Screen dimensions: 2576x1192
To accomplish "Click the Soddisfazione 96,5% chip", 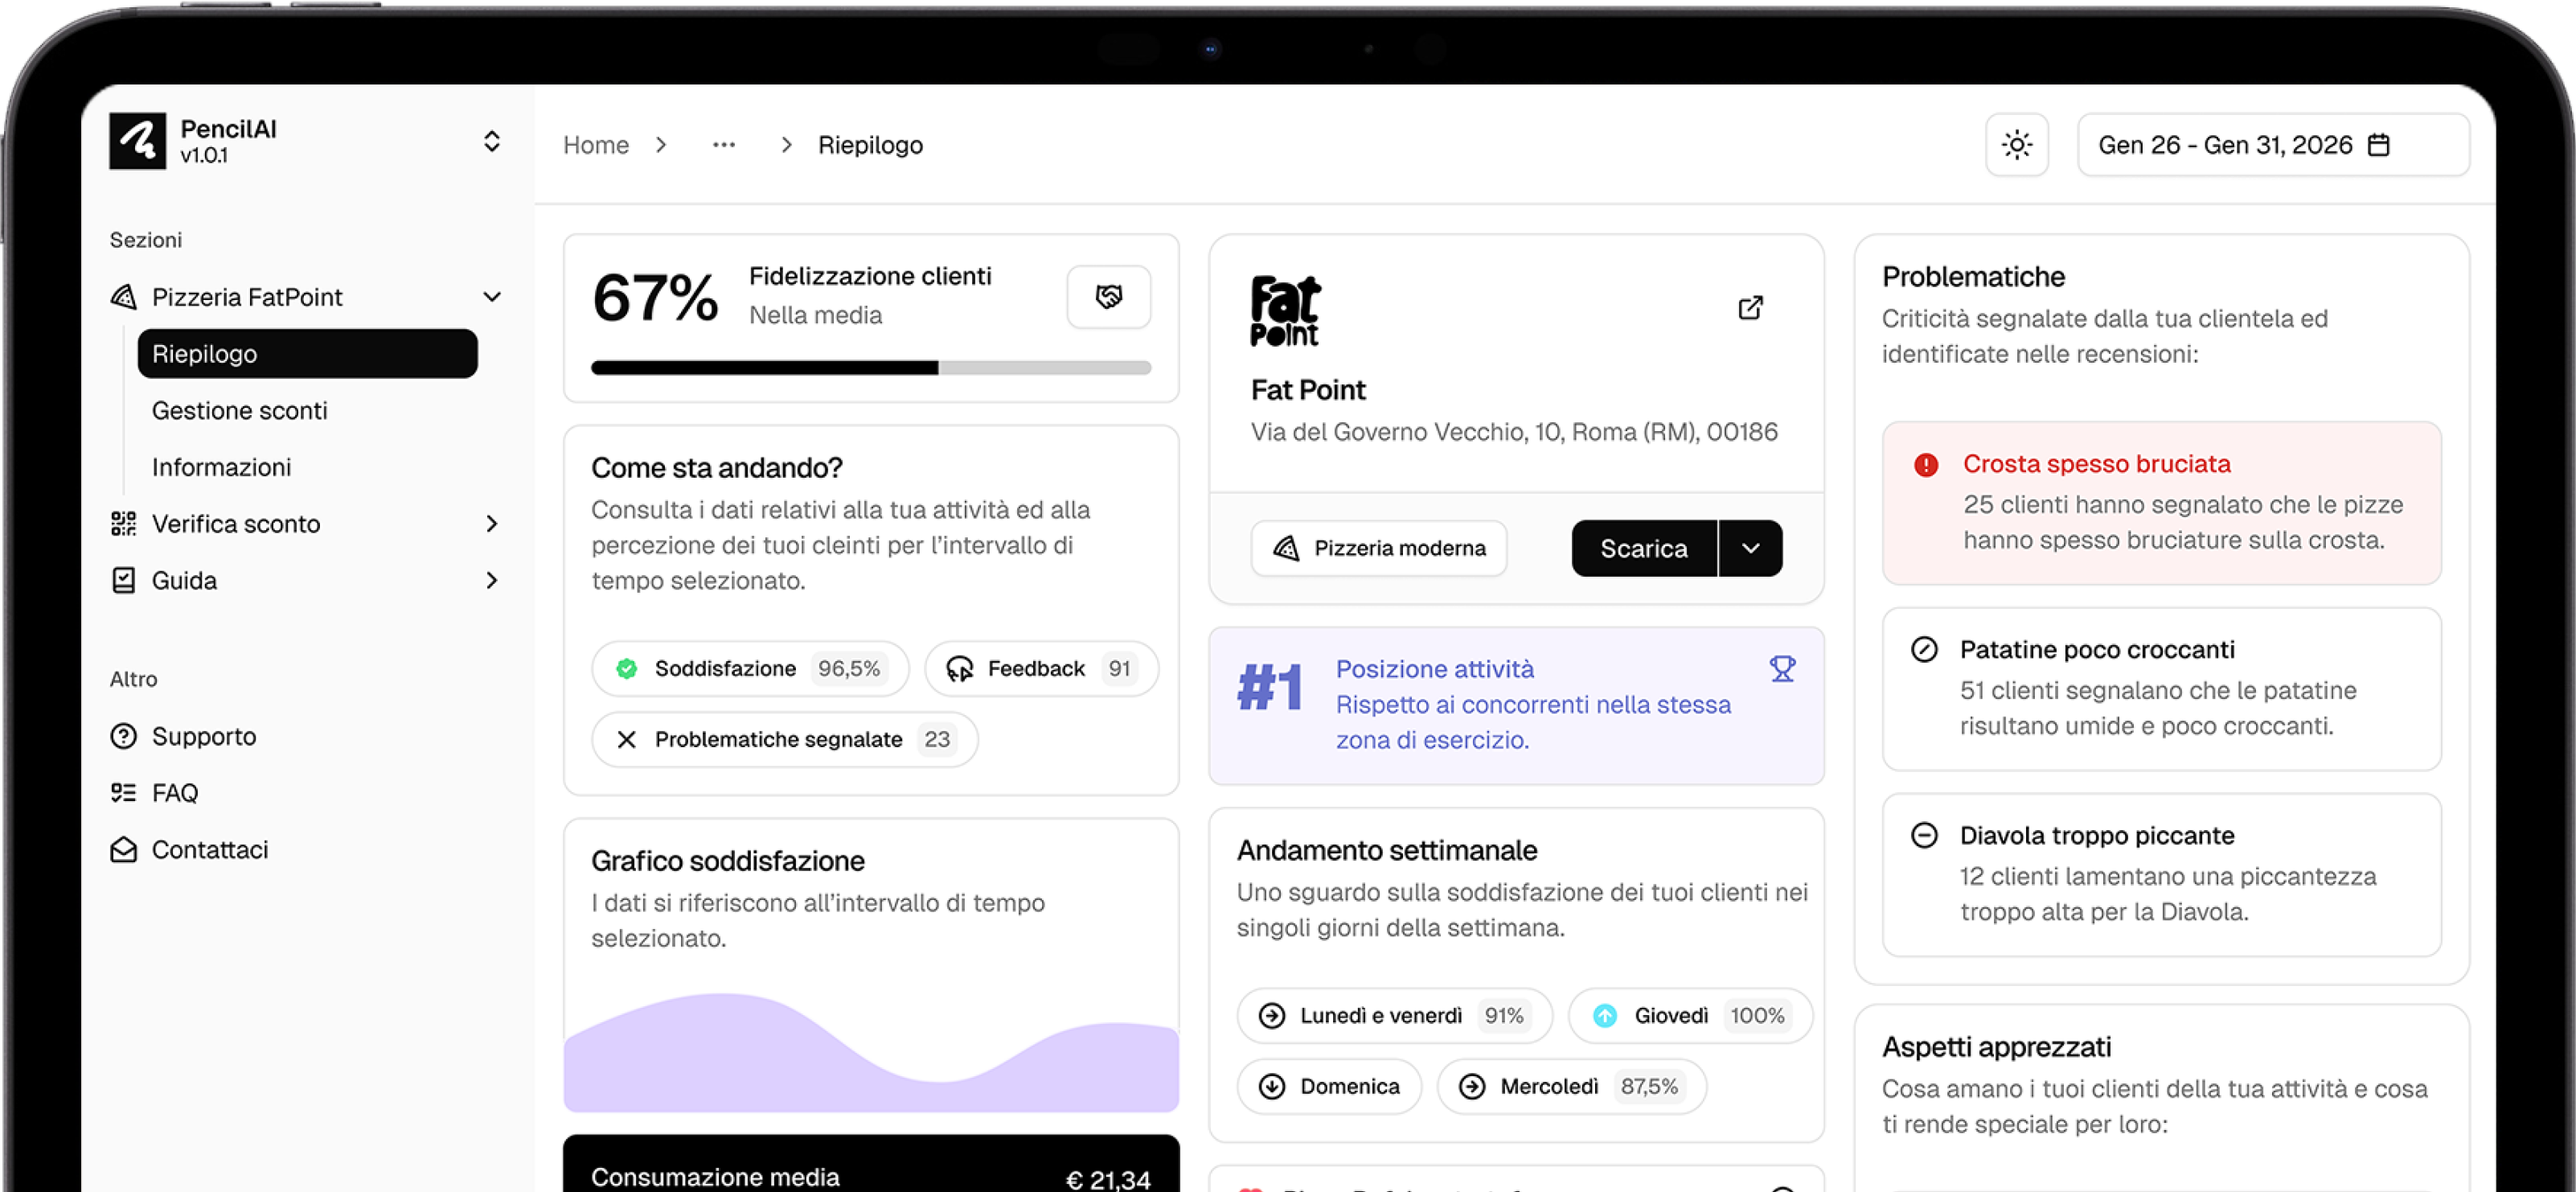I will click(750, 668).
